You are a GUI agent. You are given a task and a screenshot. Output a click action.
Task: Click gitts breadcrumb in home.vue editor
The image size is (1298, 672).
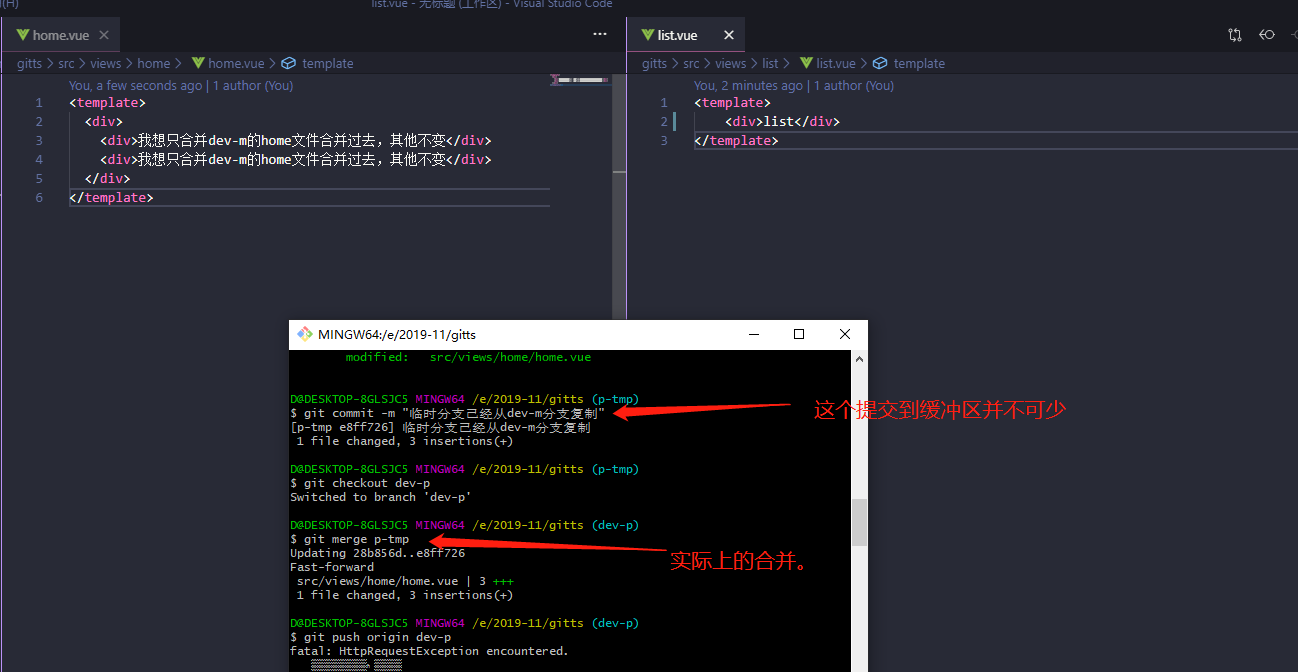pyautogui.click(x=29, y=63)
